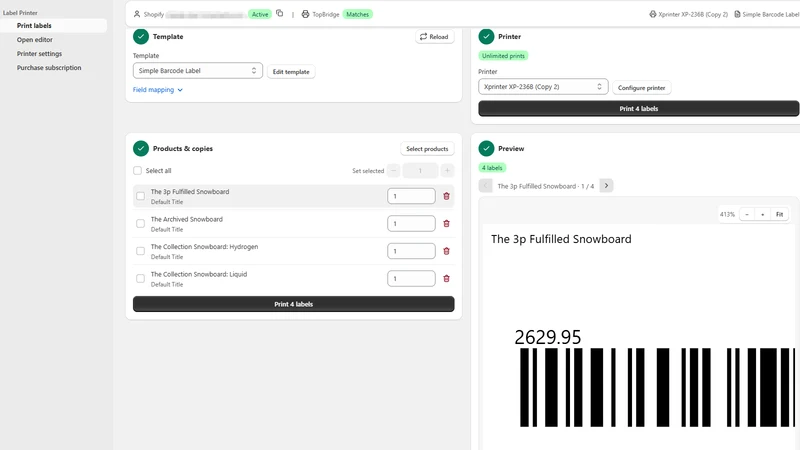
Task: Click the Unlimited prints badge
Action: pos(503,56)
